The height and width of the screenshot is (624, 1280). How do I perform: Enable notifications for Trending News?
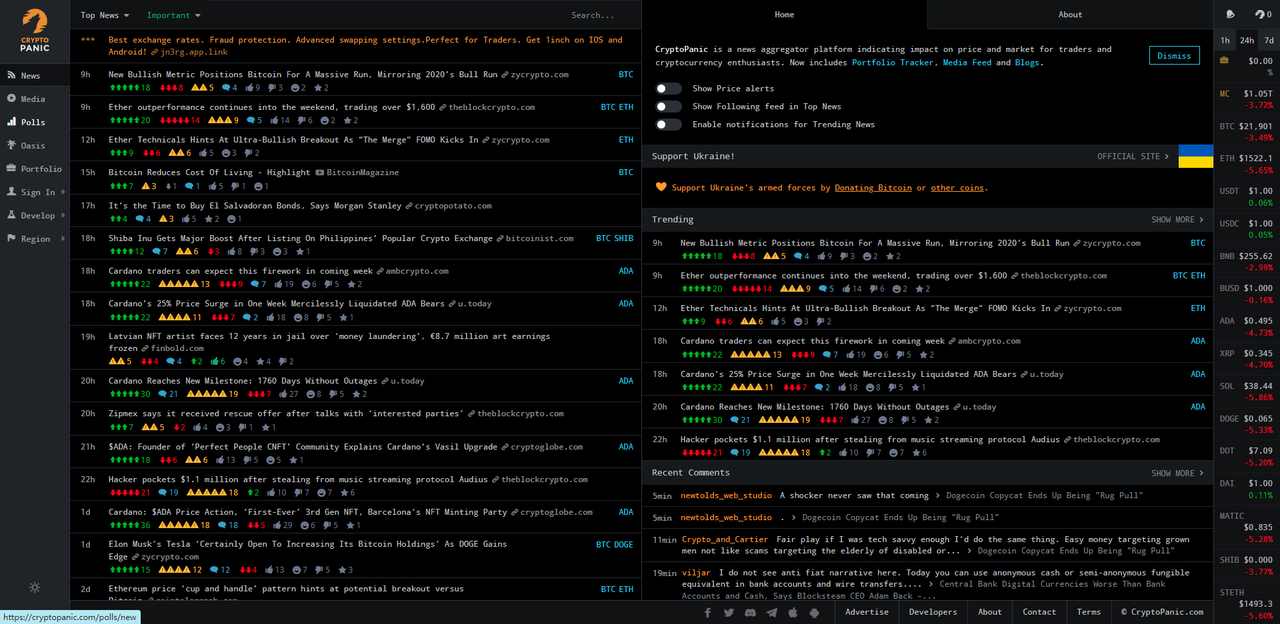coord(668,124)
